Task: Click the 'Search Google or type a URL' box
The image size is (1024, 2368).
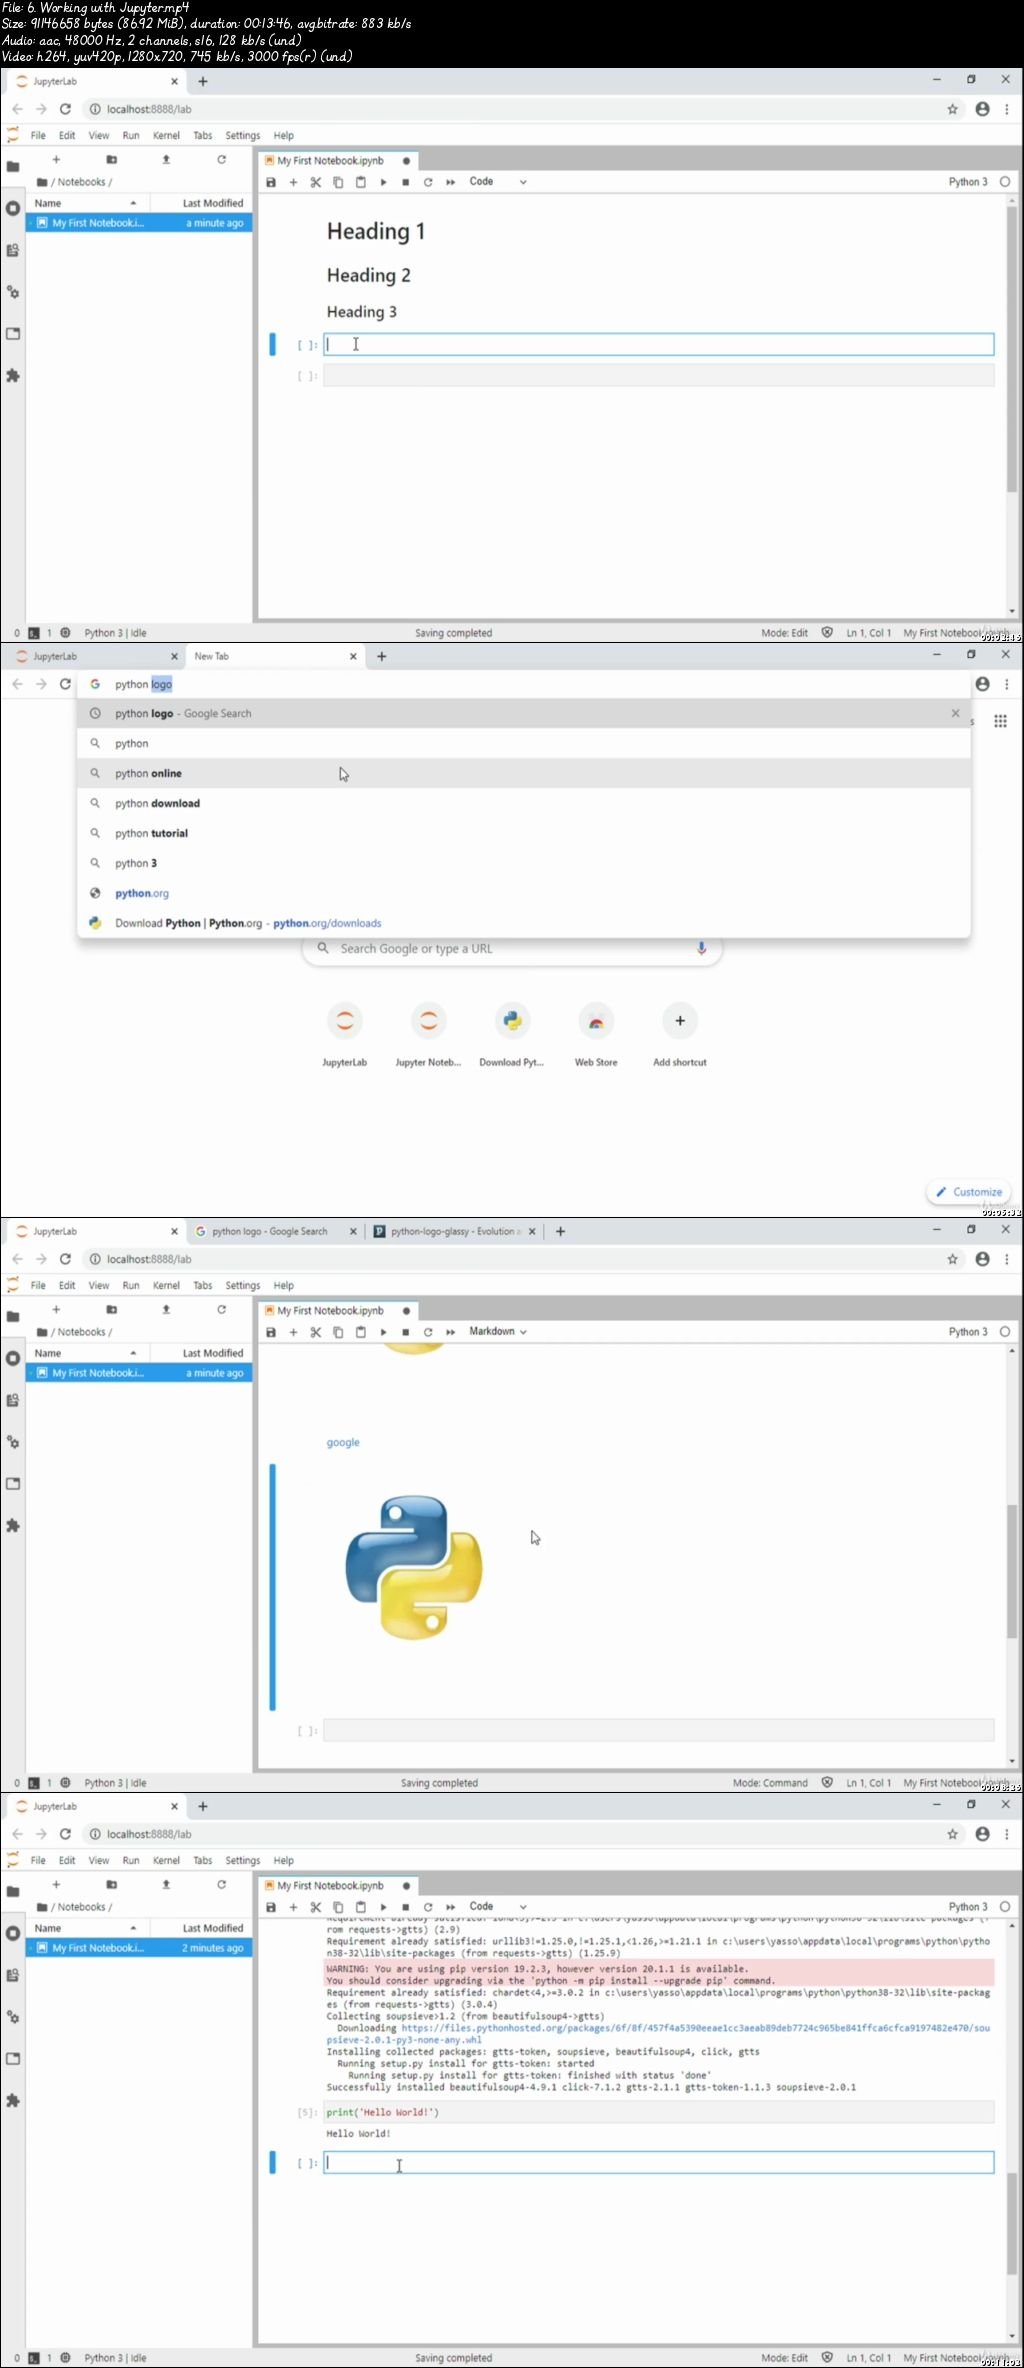Action: [512, 948]
